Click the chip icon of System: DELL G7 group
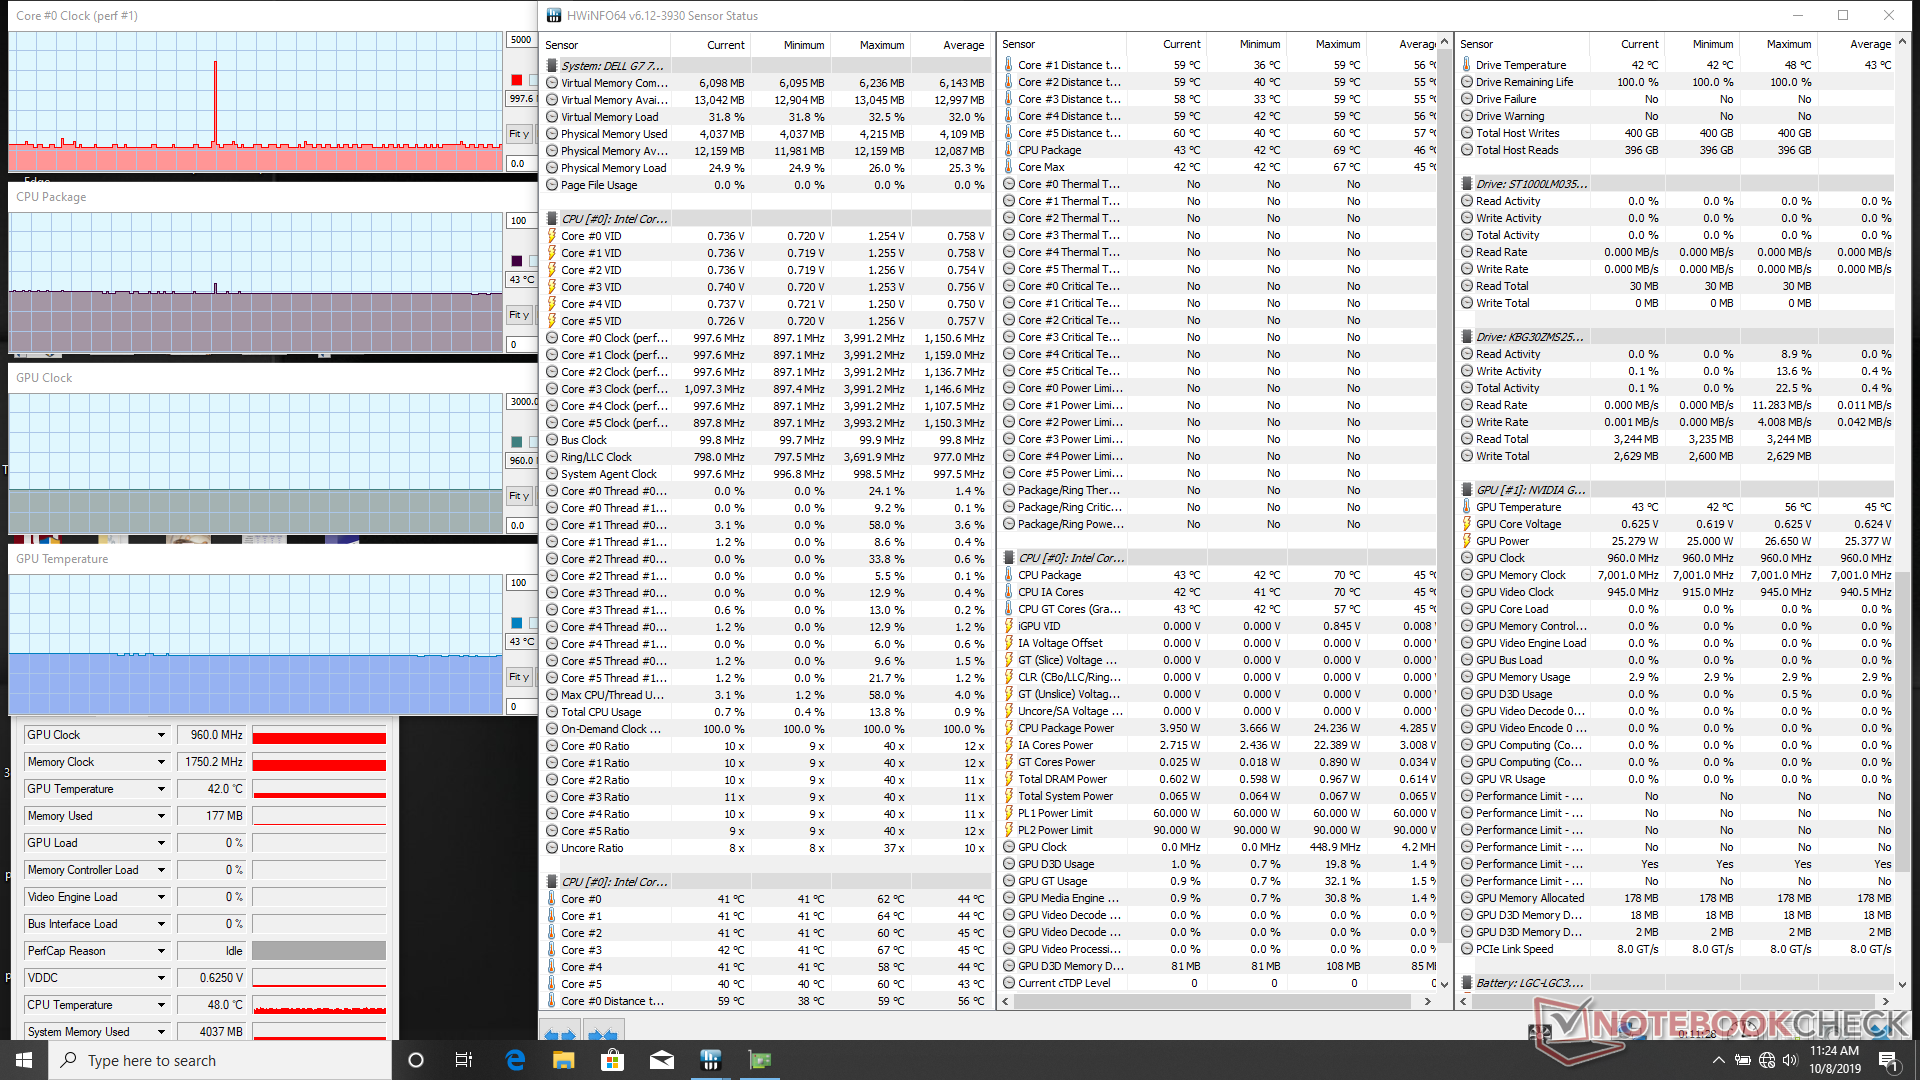Viewport: 1920px width, 1080px height. [x=552, y=66]
